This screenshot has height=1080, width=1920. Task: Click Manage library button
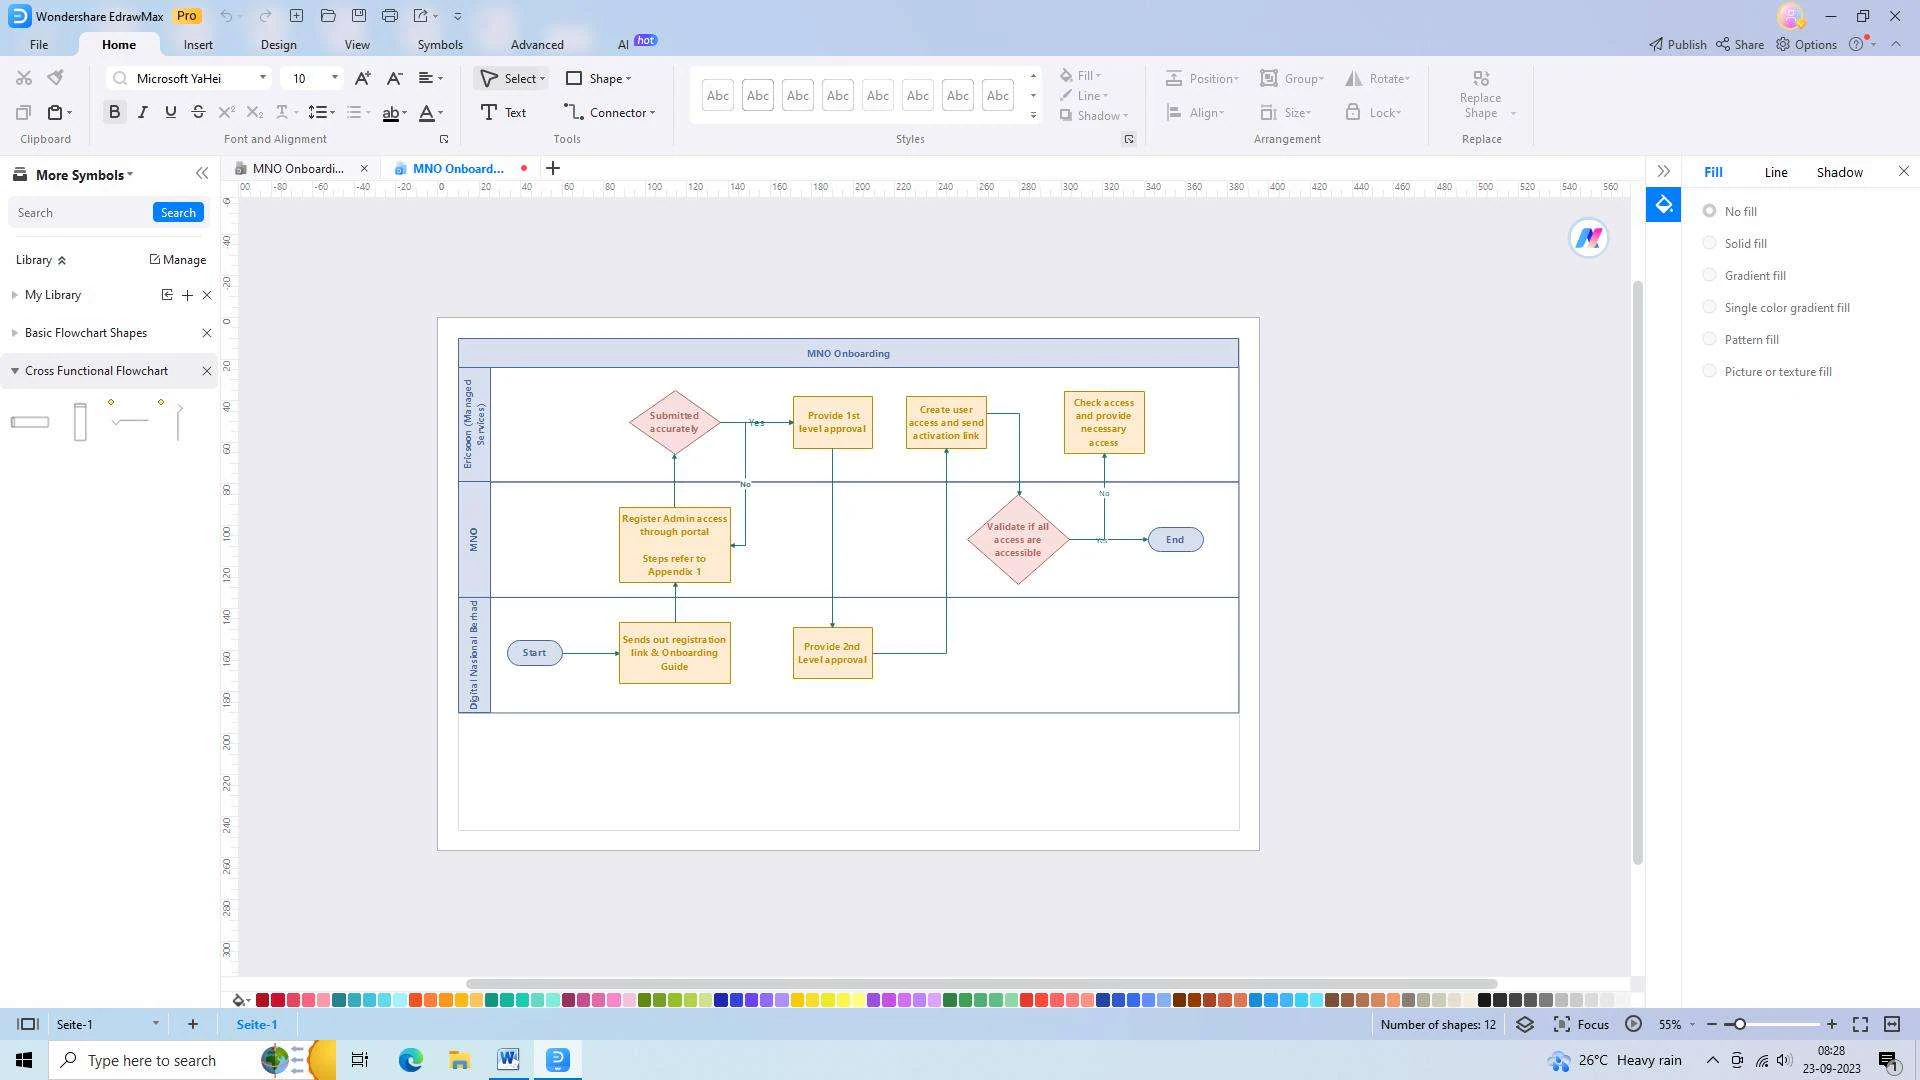click(x=177, y=258)
